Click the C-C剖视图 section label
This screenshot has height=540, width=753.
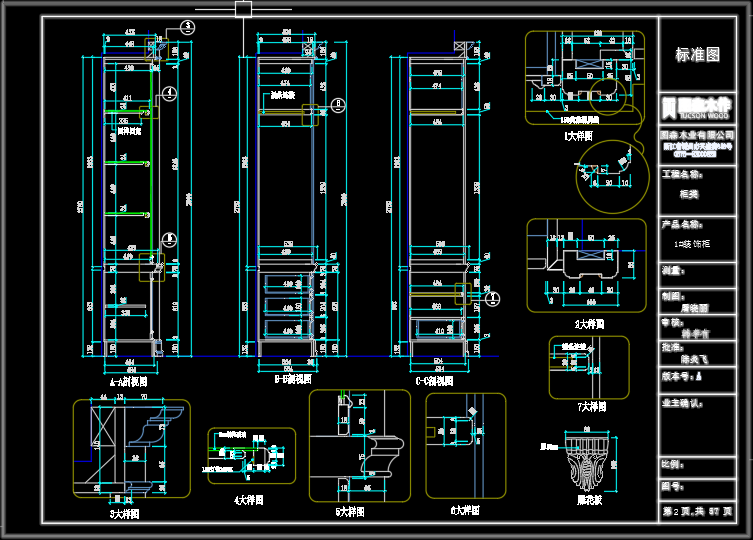[435, 381]
